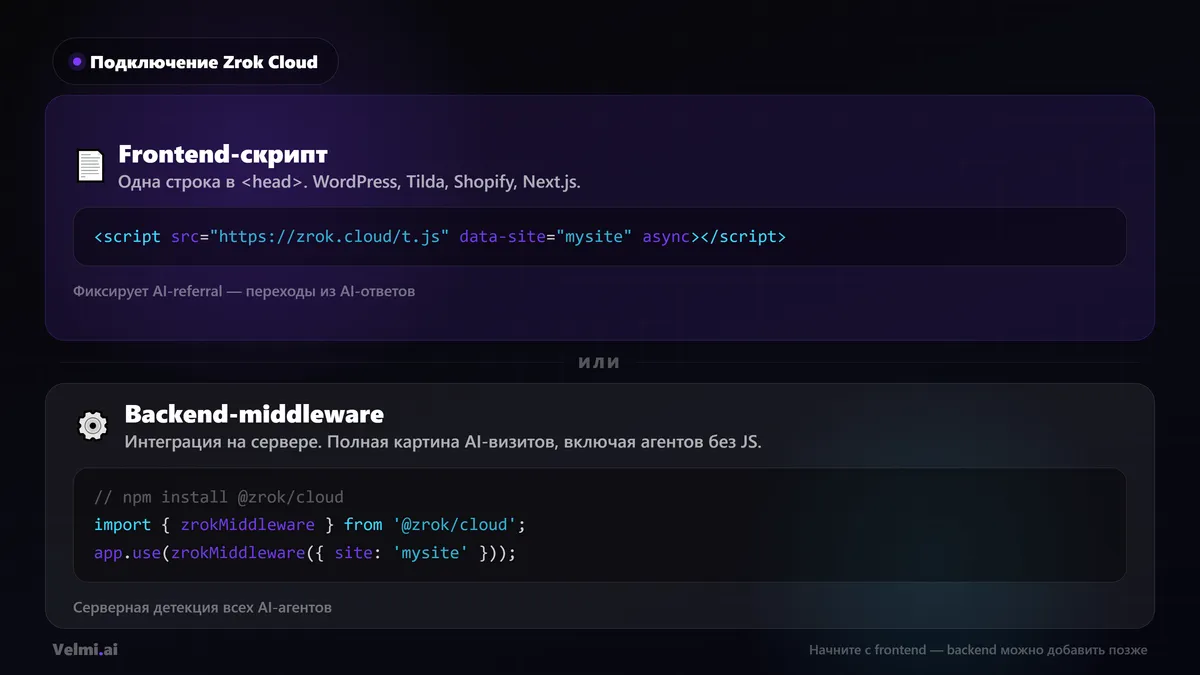
Task: Click the npm install @zrok/cloud comment
Action: pyautogui.click(x=219, y=497)
